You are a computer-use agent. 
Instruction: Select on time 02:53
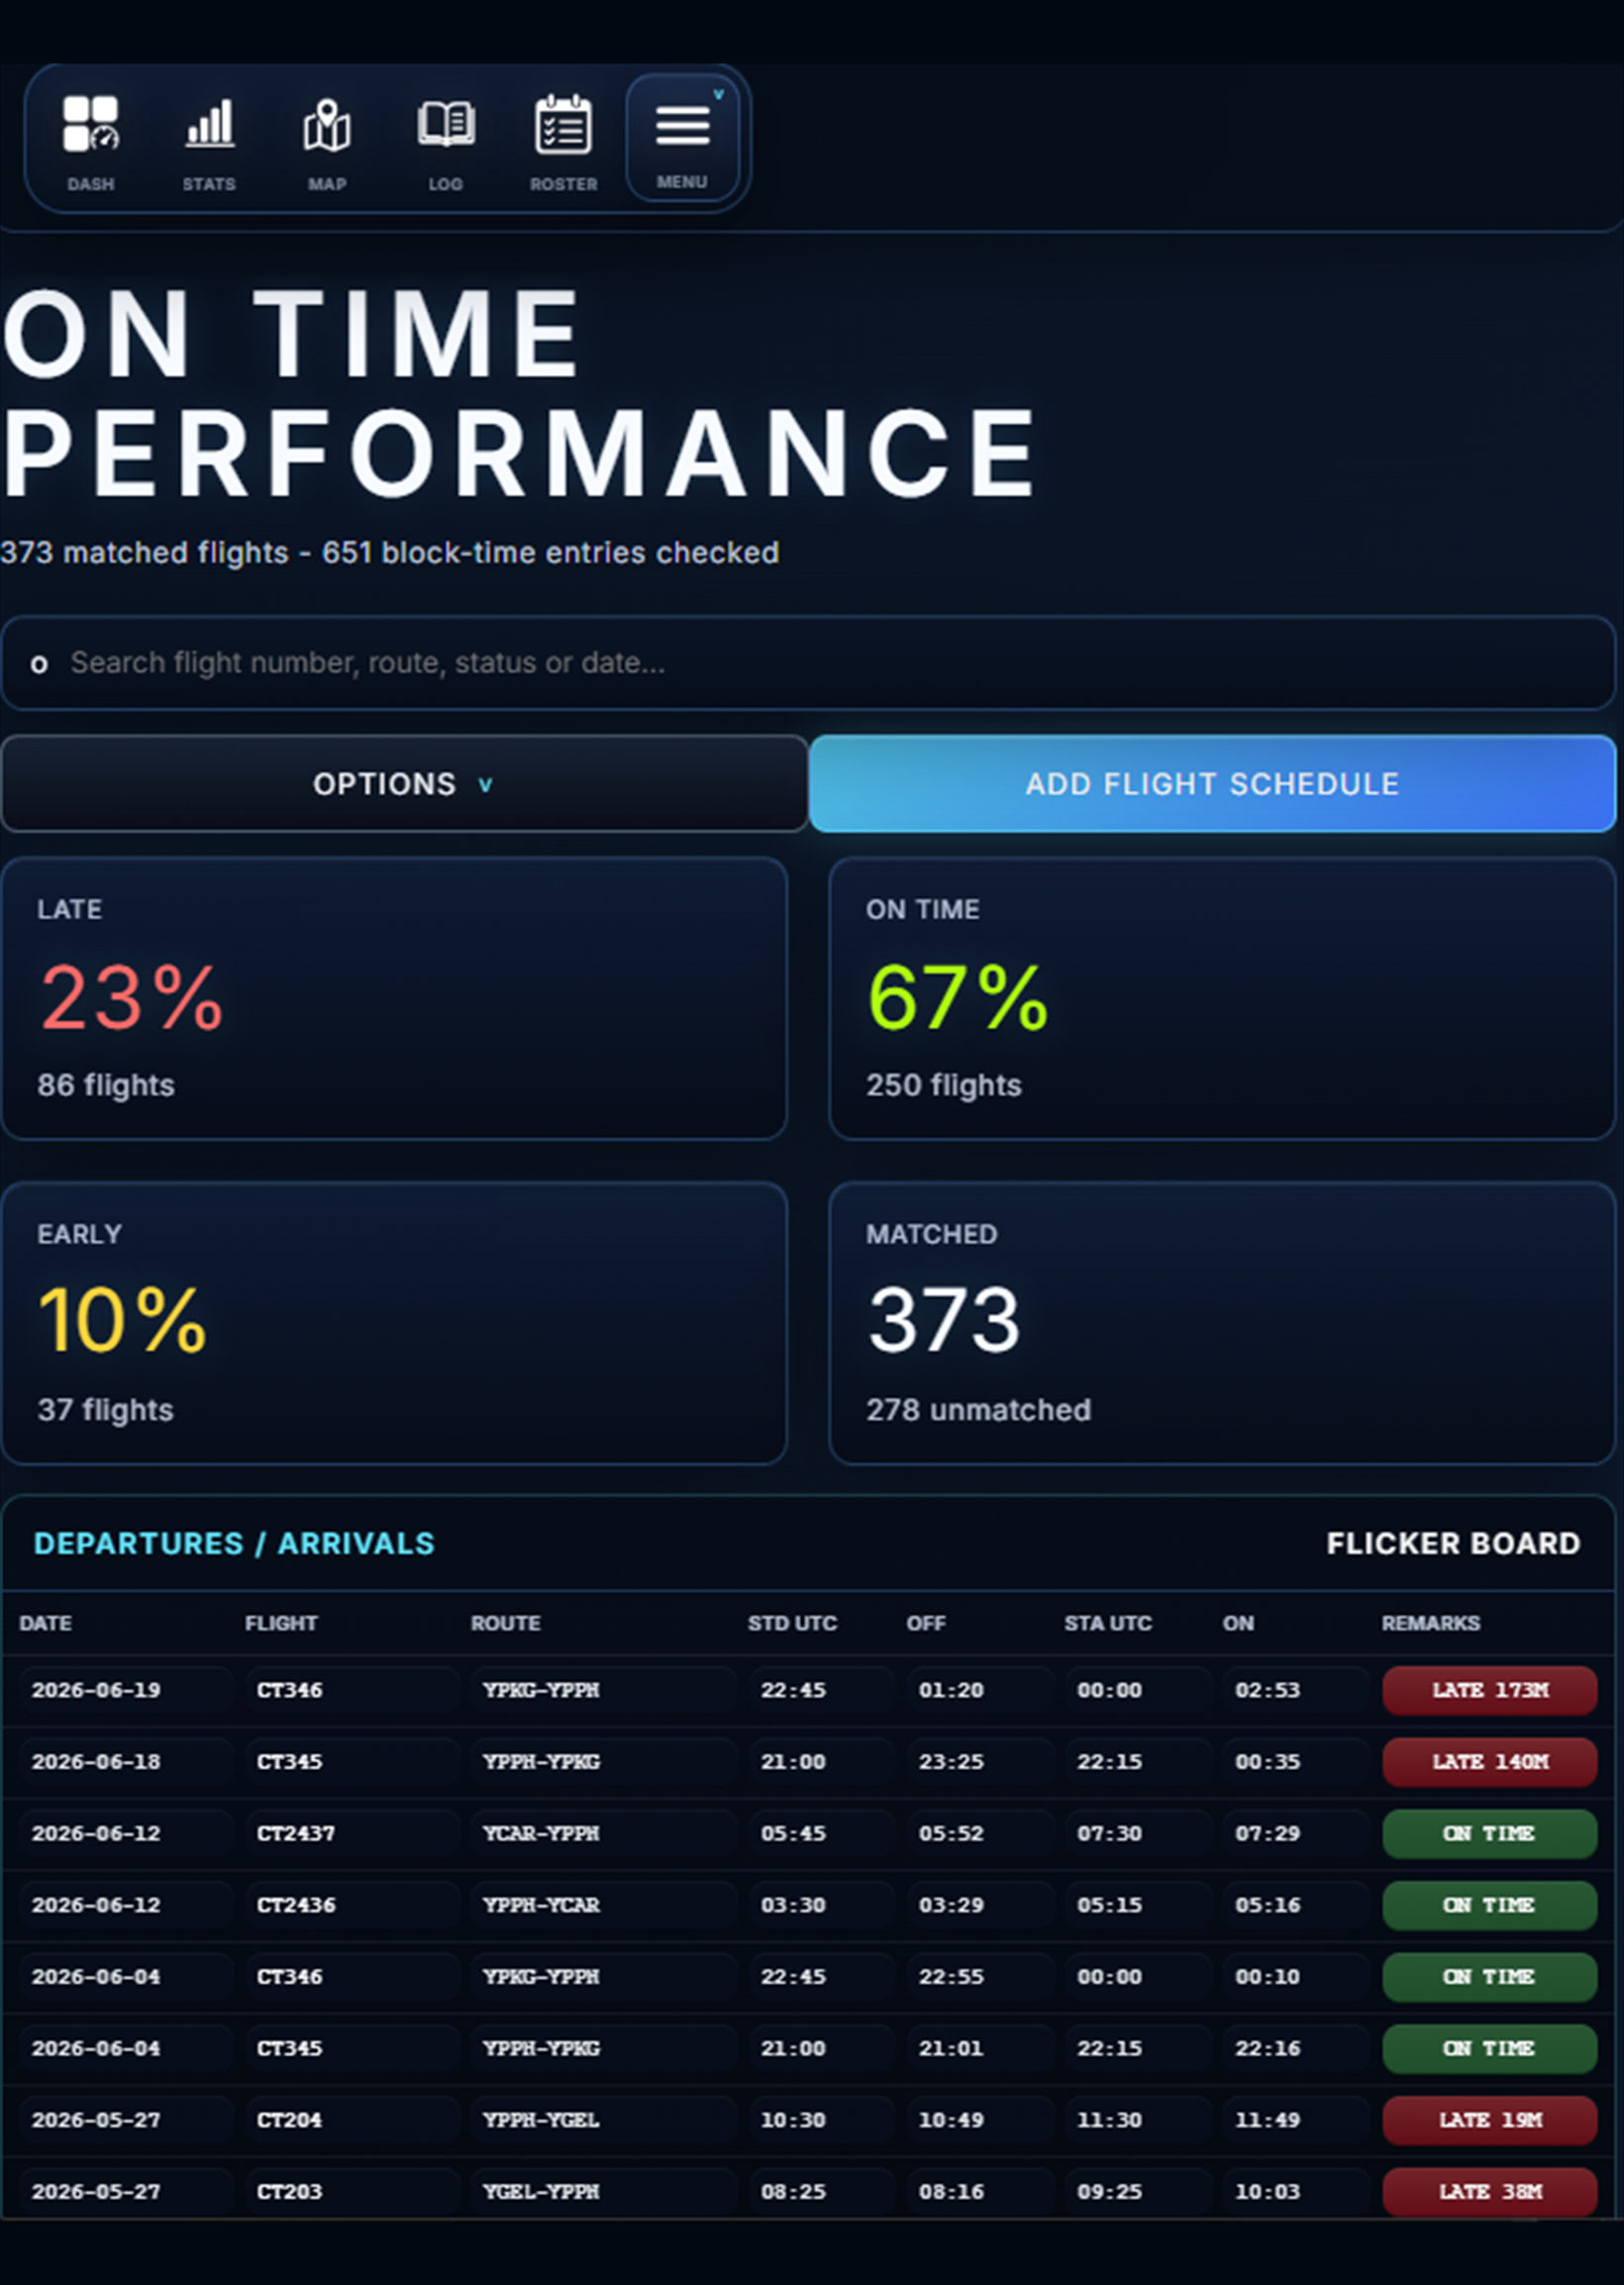pos(1296,1690)
